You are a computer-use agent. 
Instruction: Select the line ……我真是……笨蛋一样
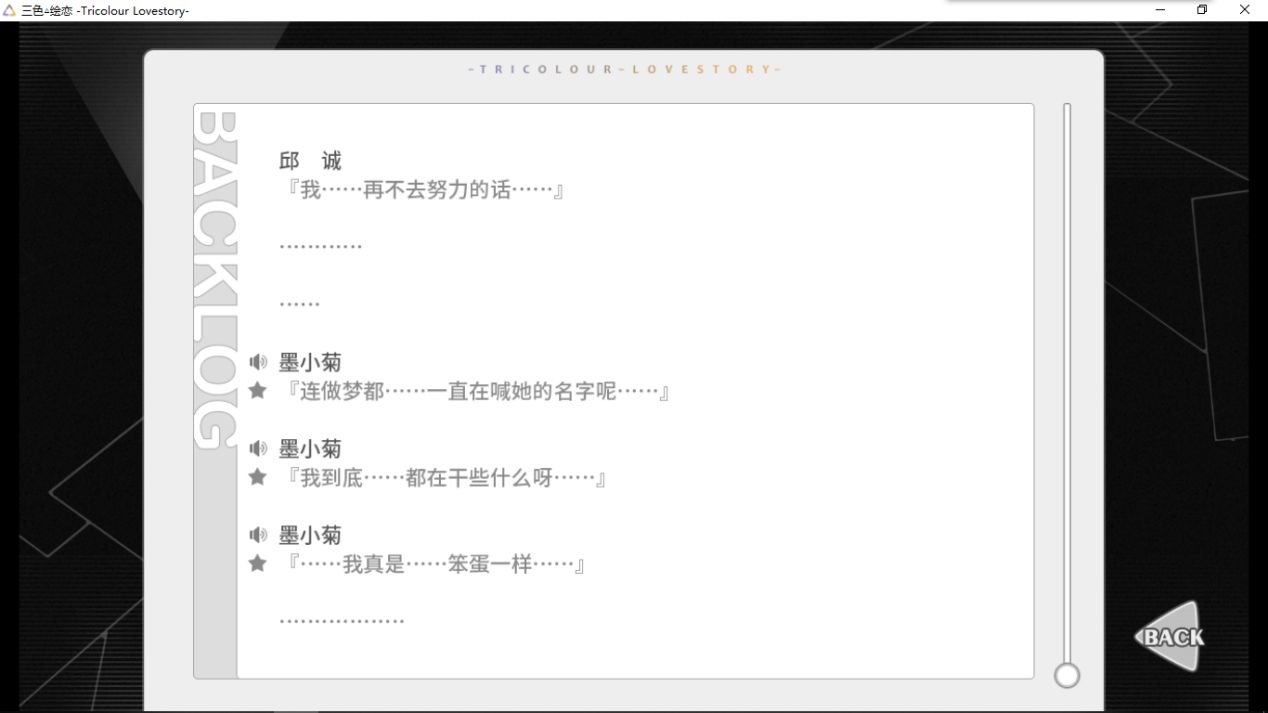coord(436,565)
